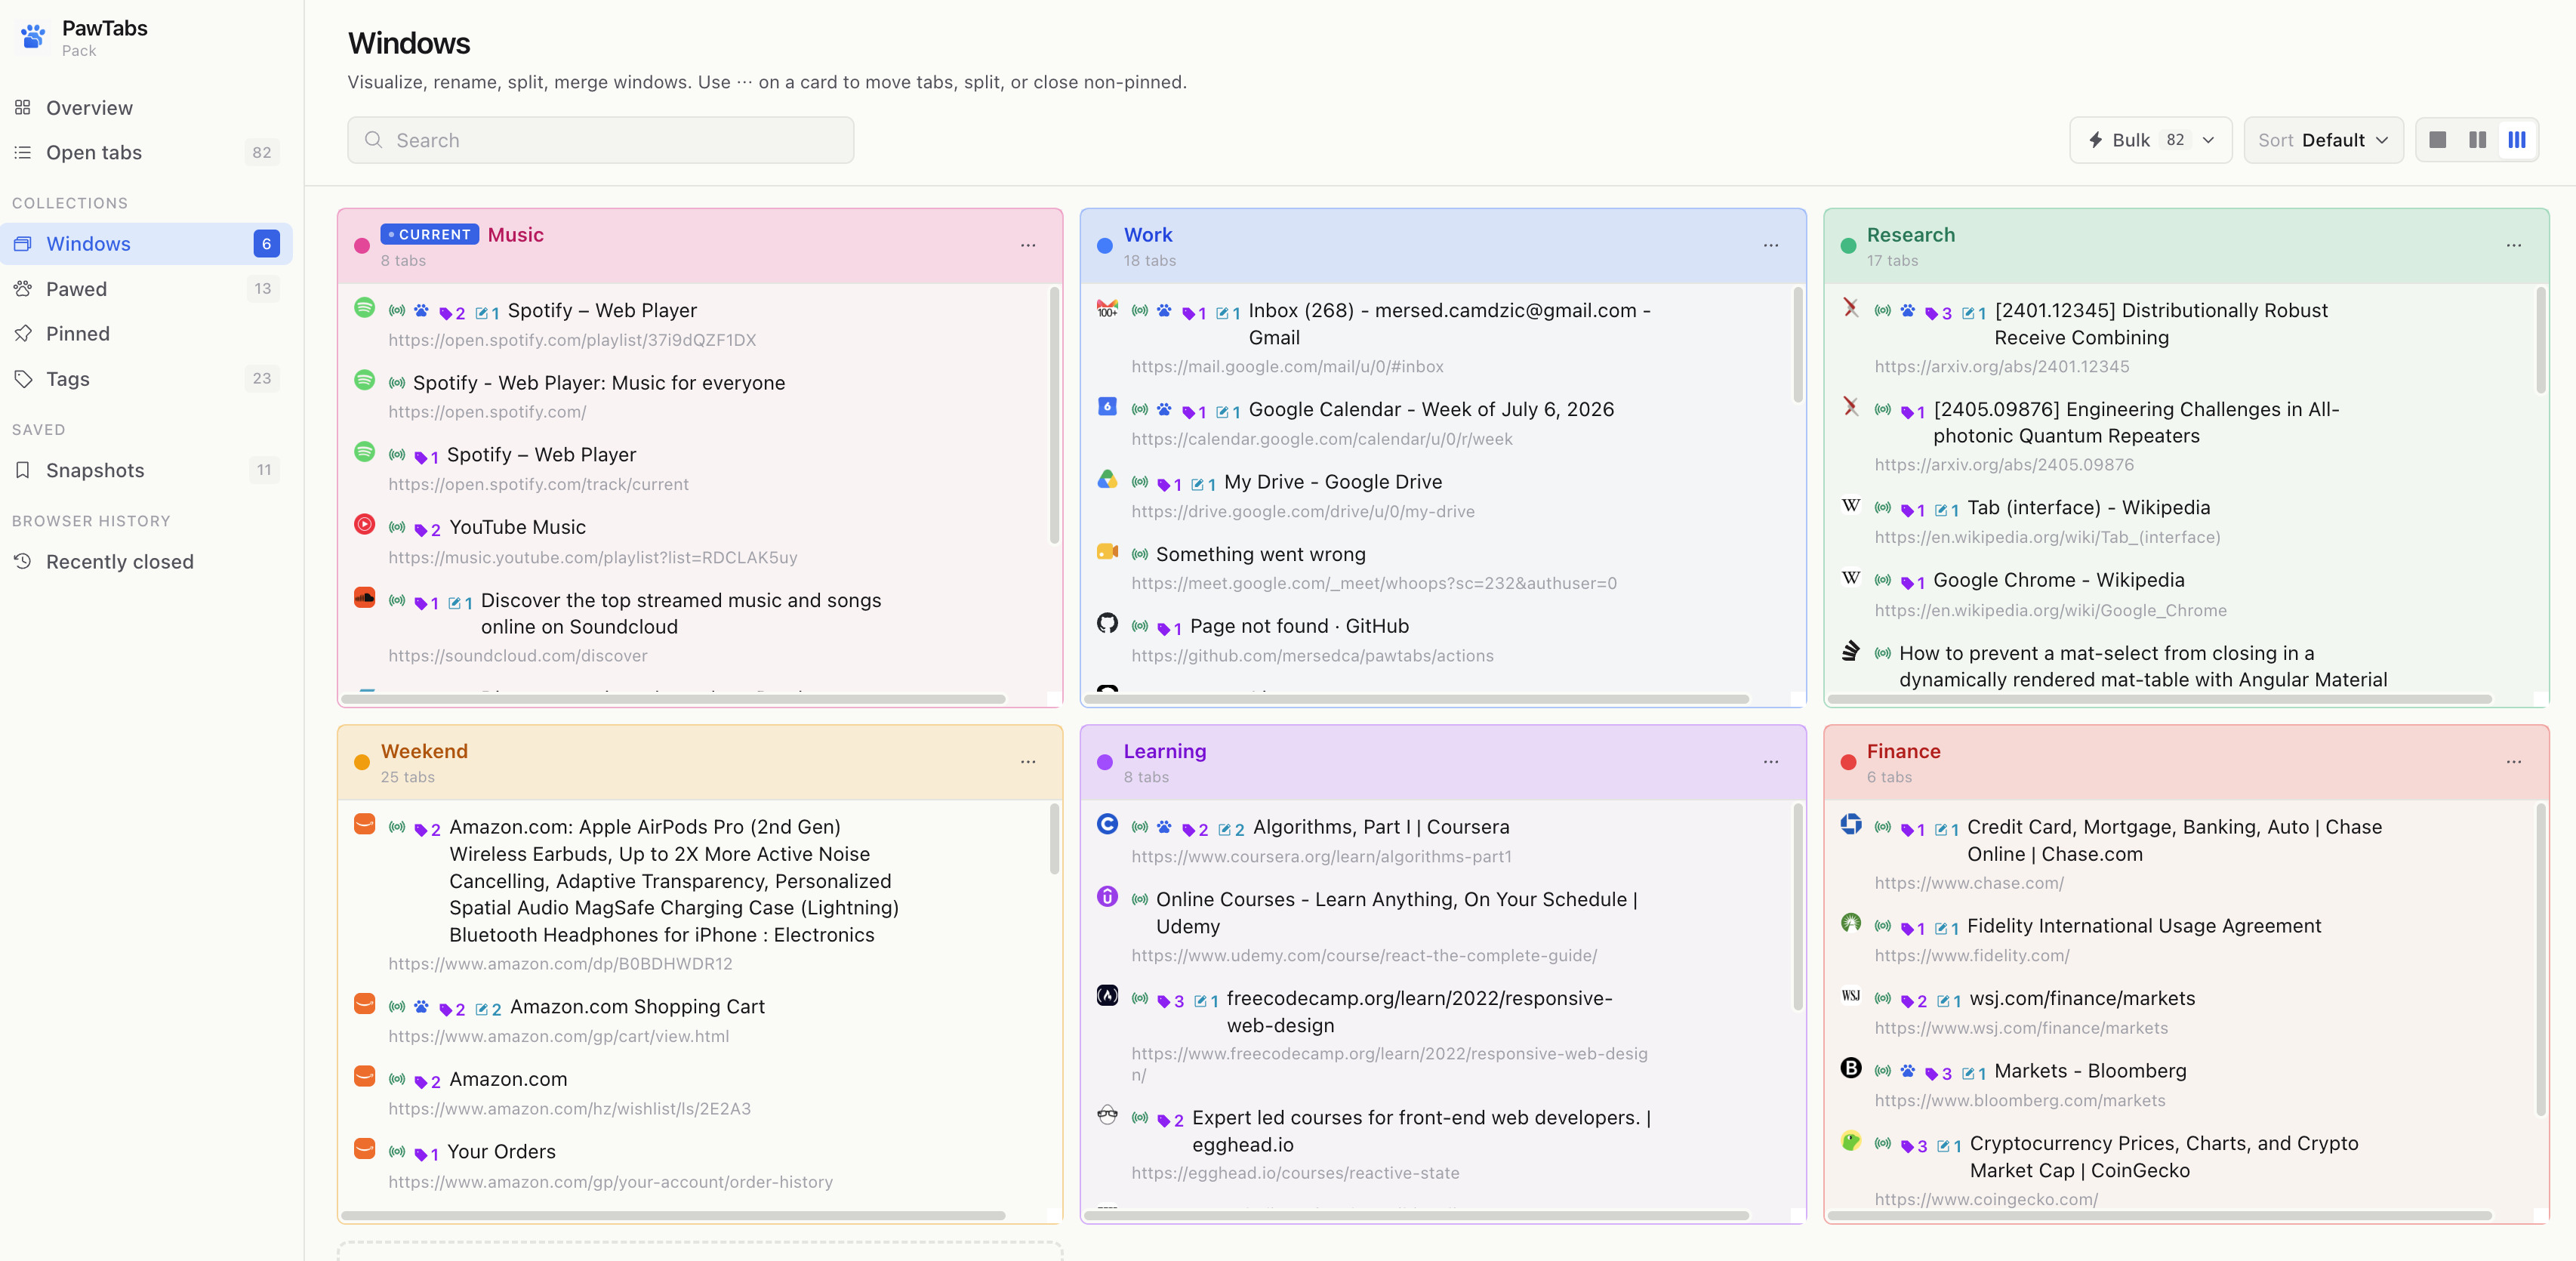This screenshot has width=2576, height=1261.
Task: Click the blue Work window color dot
Action: pos(1105,246)
